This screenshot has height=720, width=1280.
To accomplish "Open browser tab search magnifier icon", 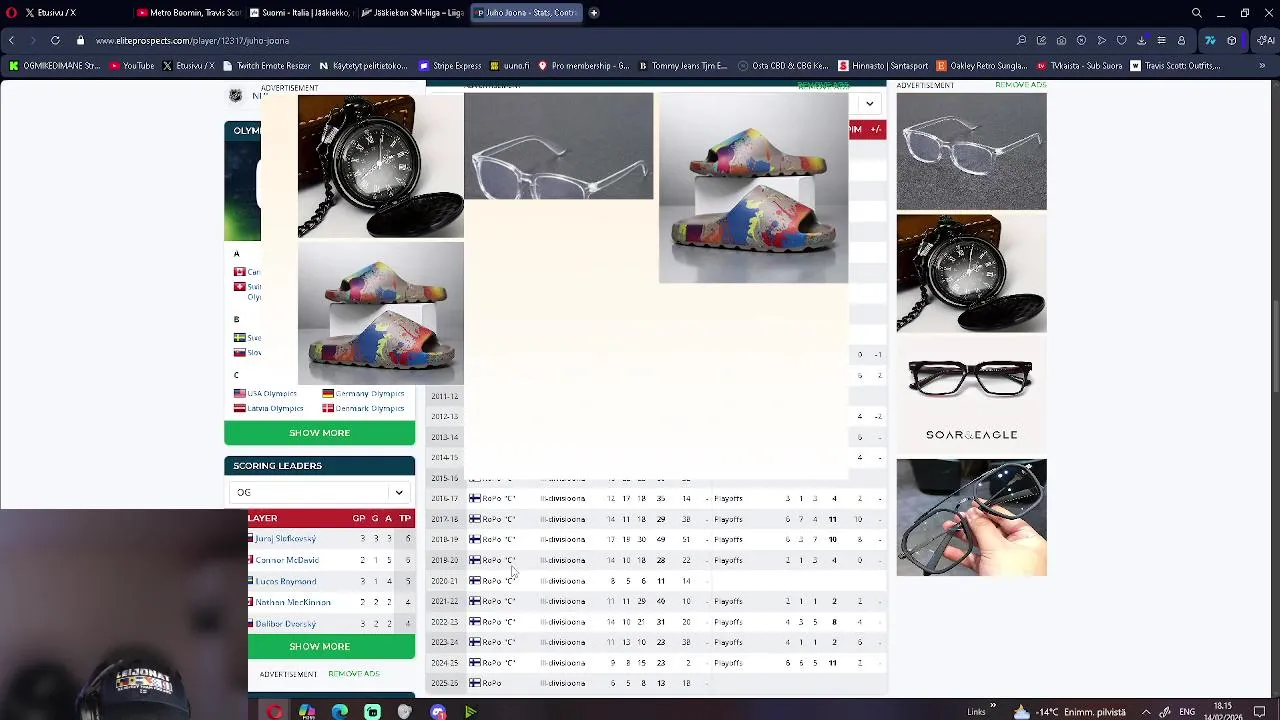I will (x=1197, y=13).
